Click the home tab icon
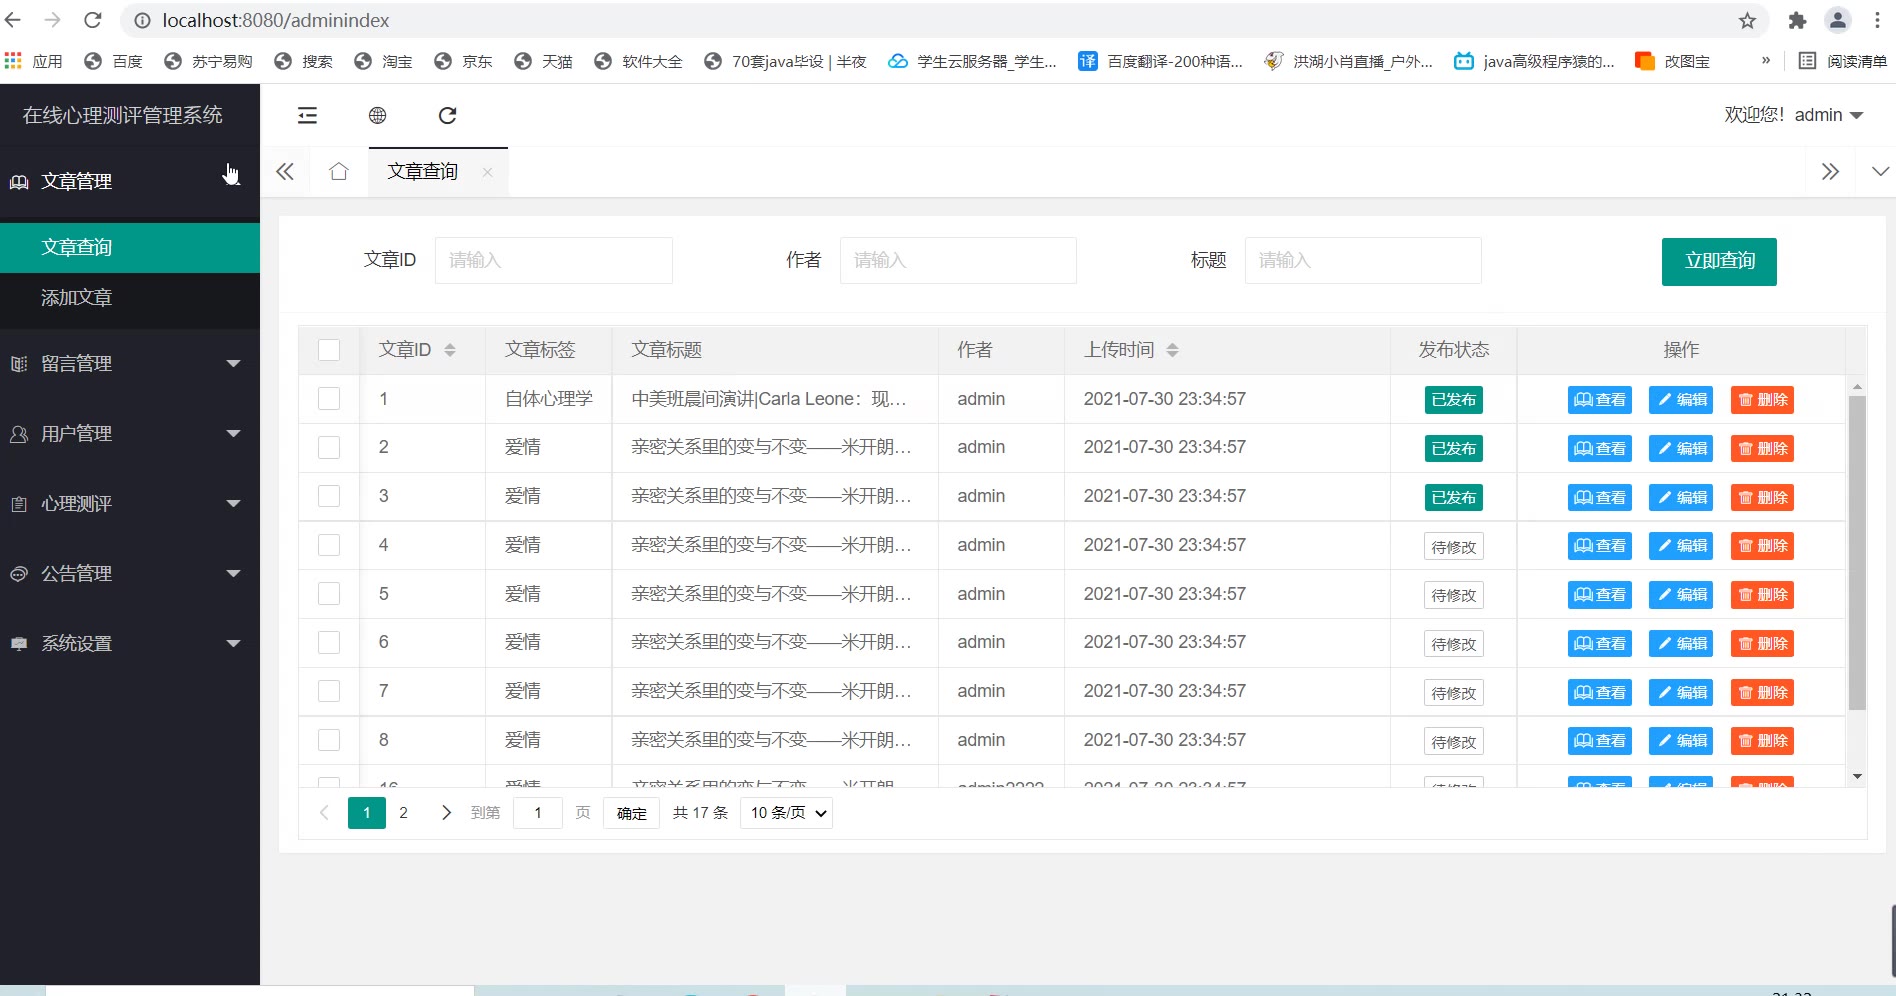Viewport: 1896px width, 996px height. tap(339, 172)
